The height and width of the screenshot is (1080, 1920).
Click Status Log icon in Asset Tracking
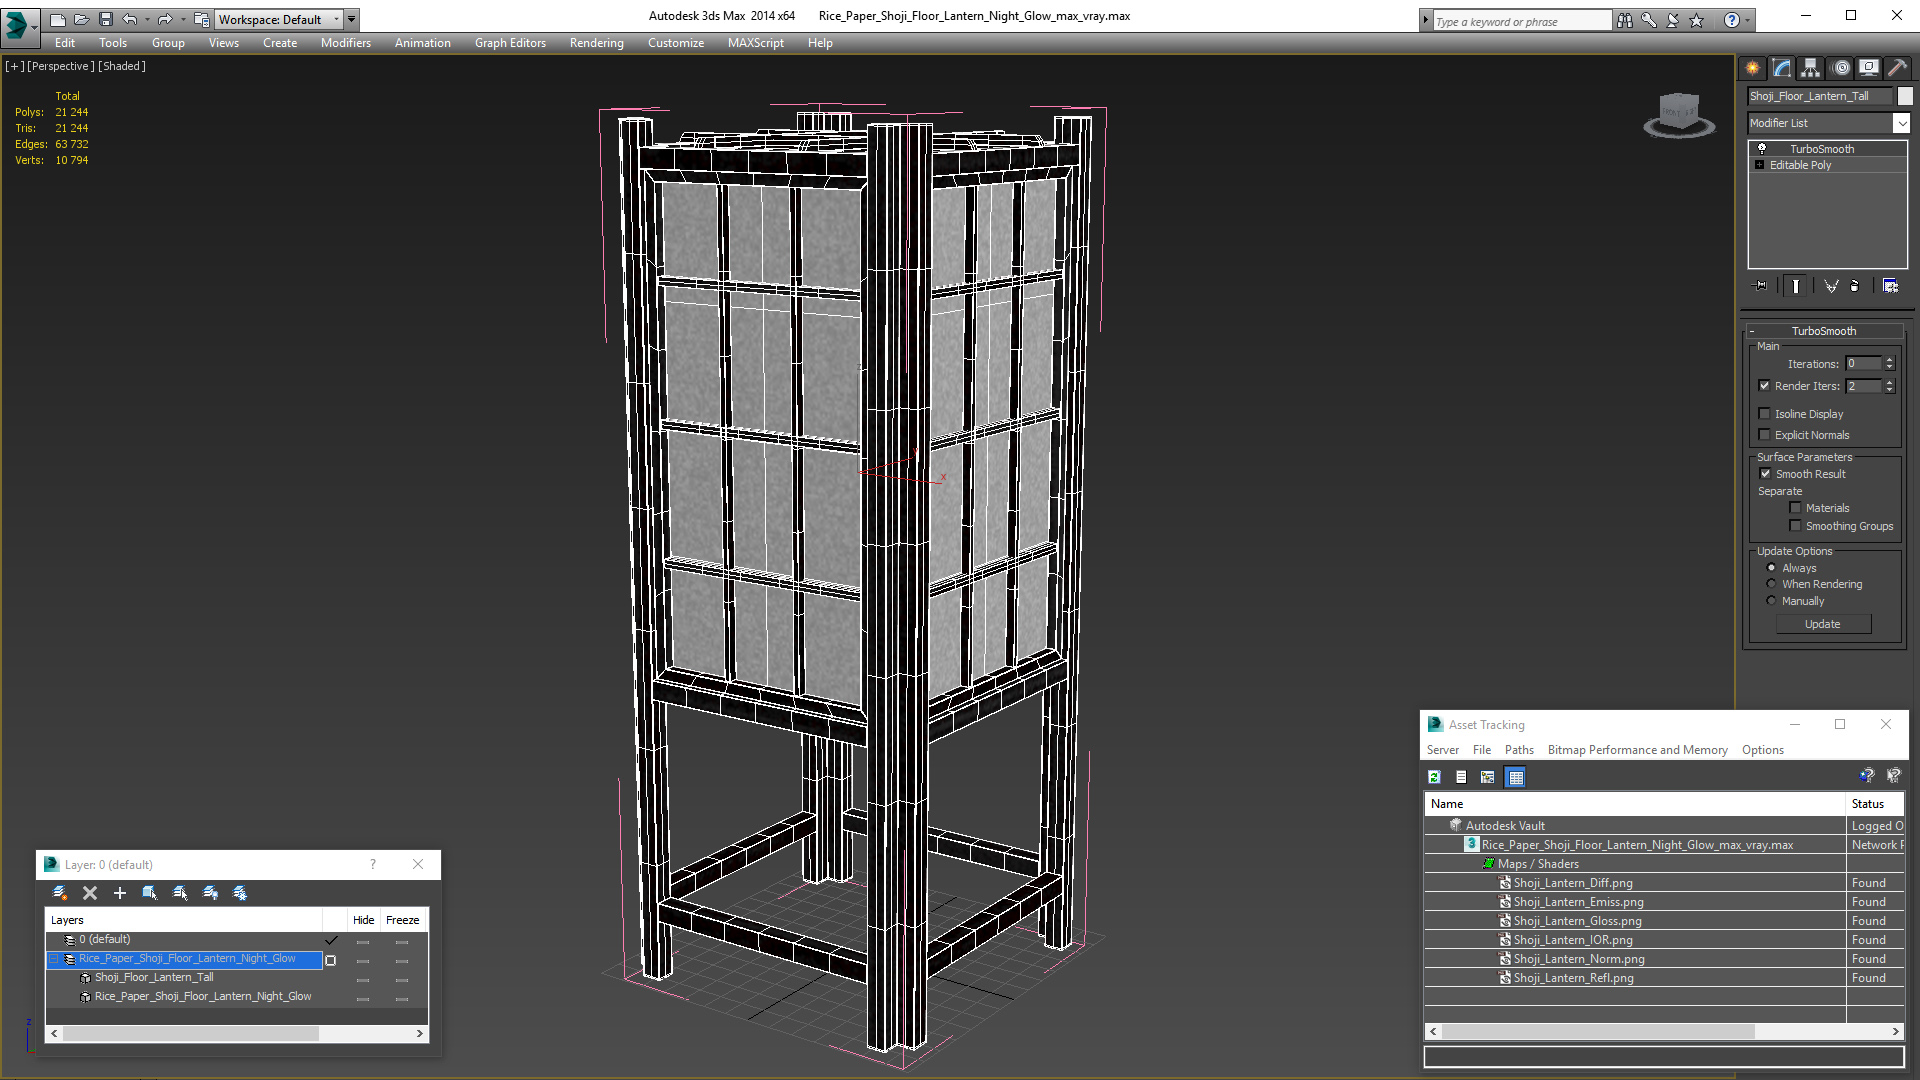pos(1461,777)
